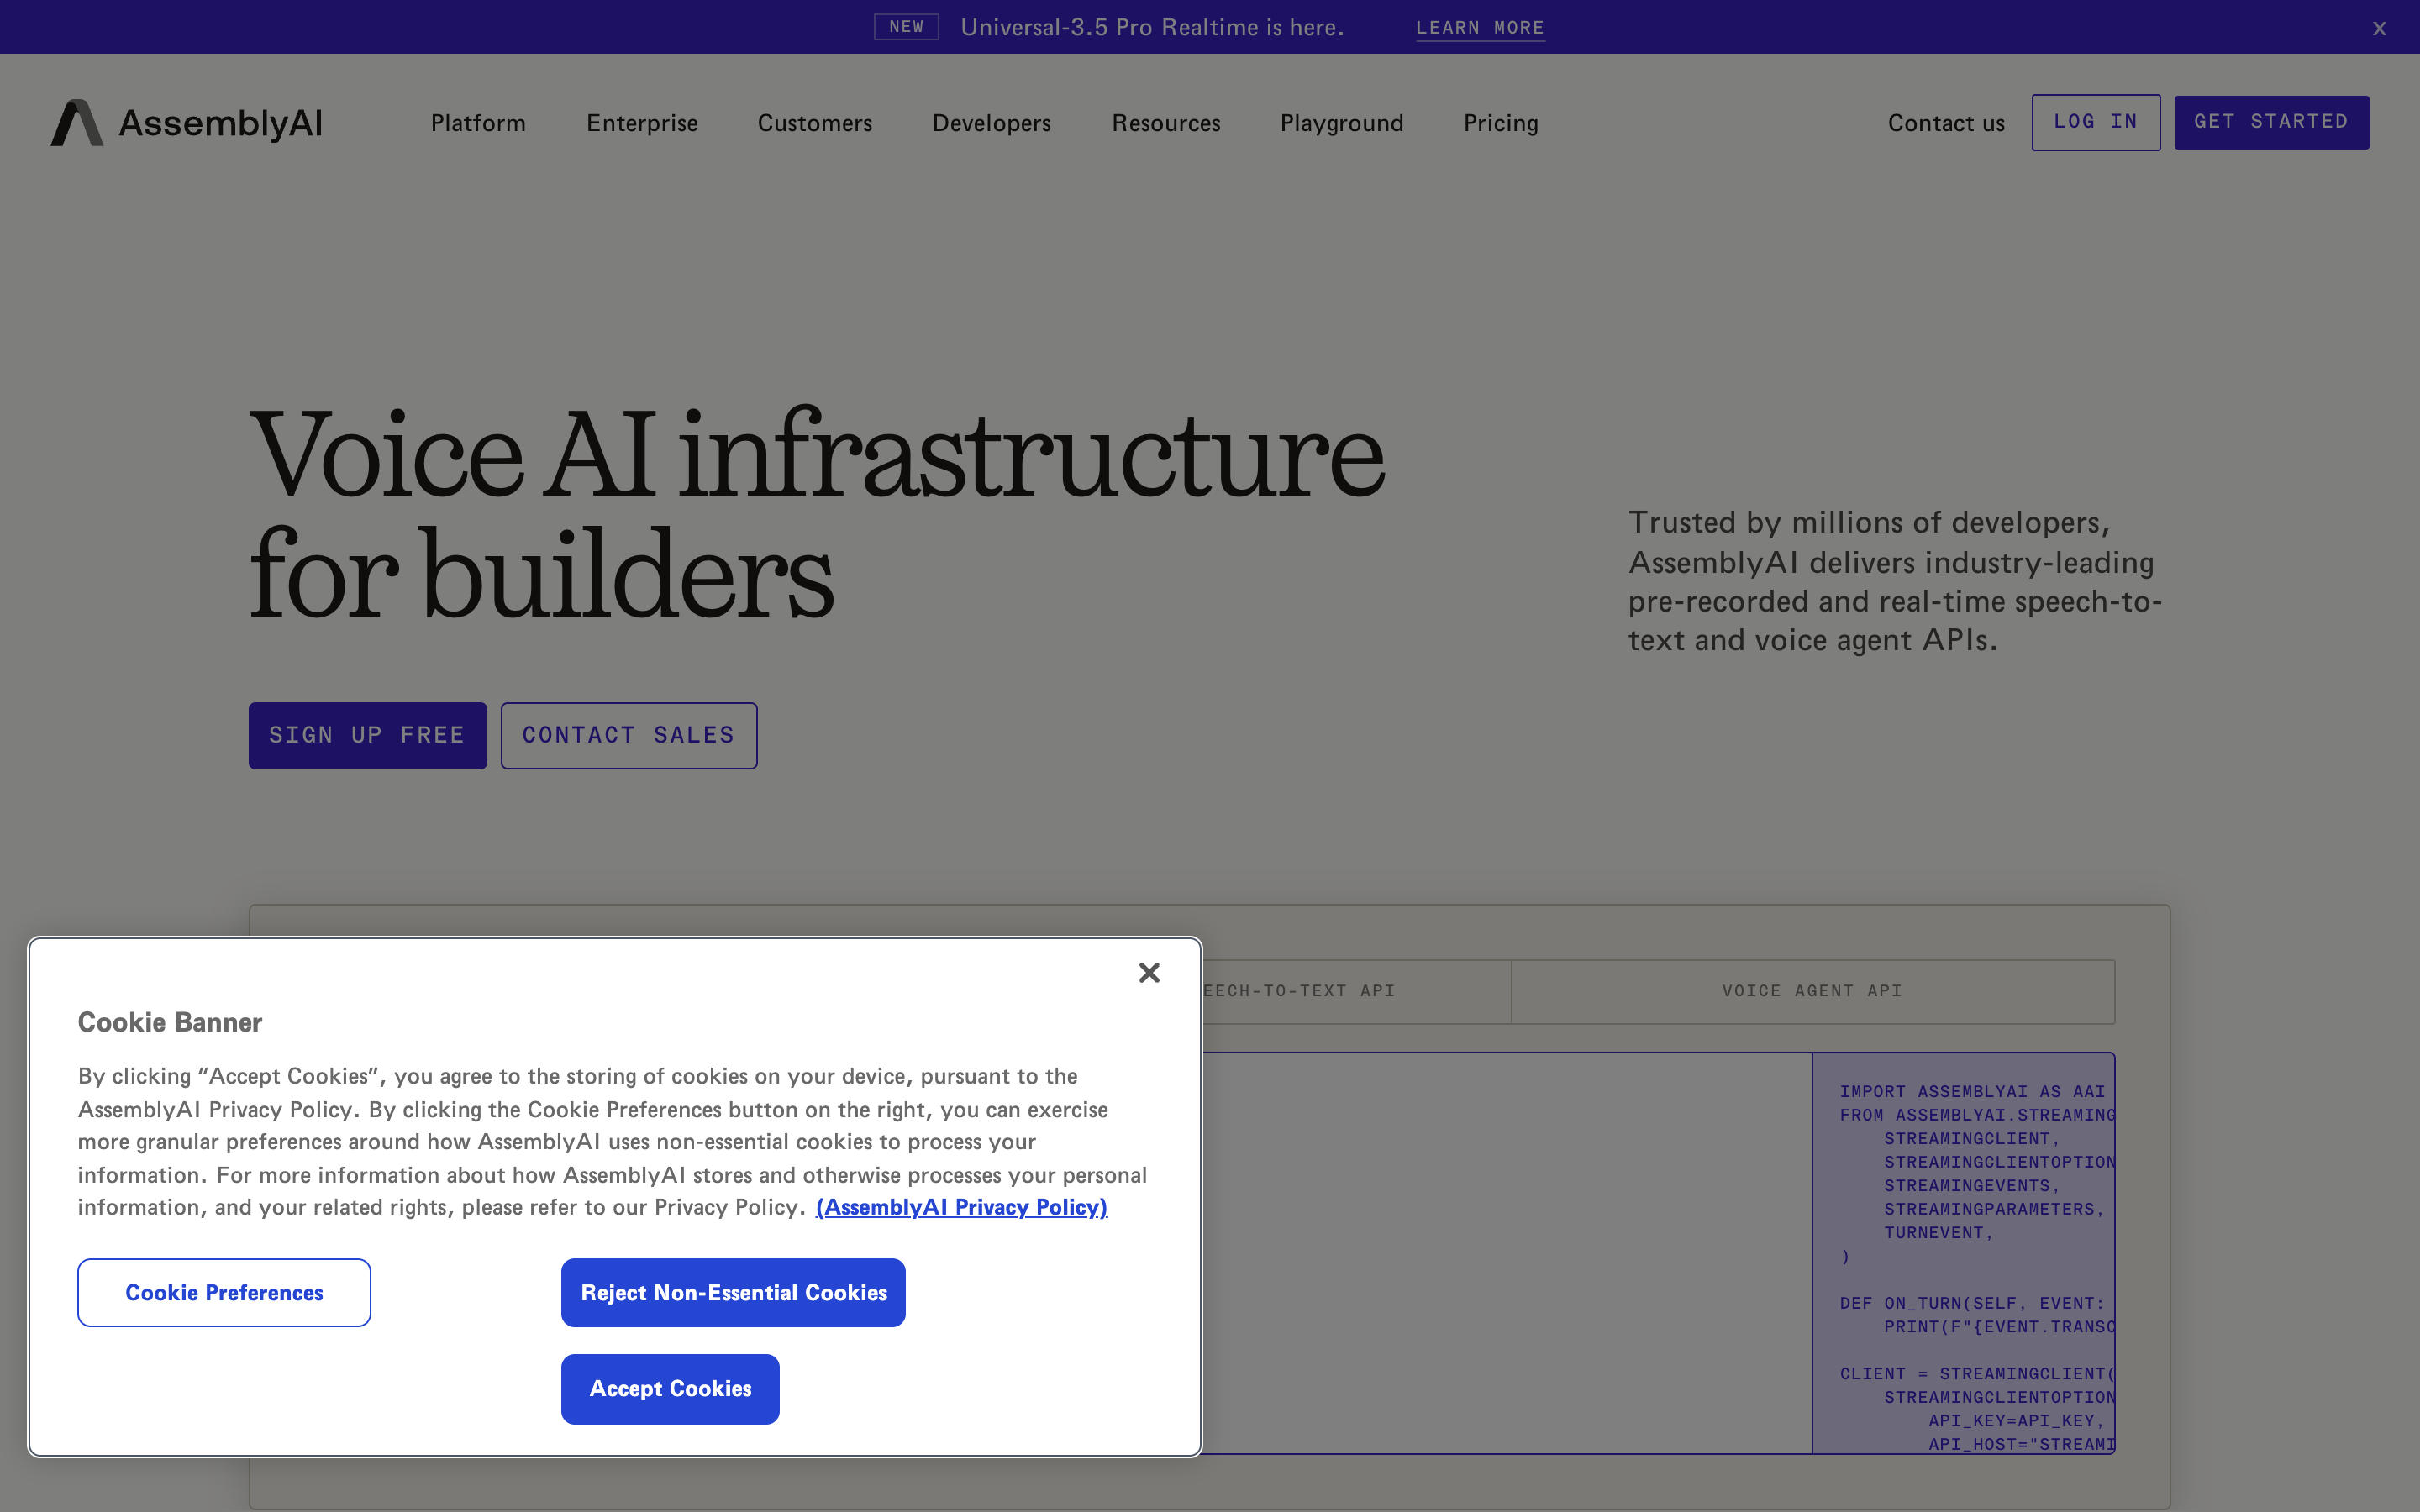Click Accept Cookies
The width and height of the screenshot is (2420, 1512).
tap(670, 1388)
